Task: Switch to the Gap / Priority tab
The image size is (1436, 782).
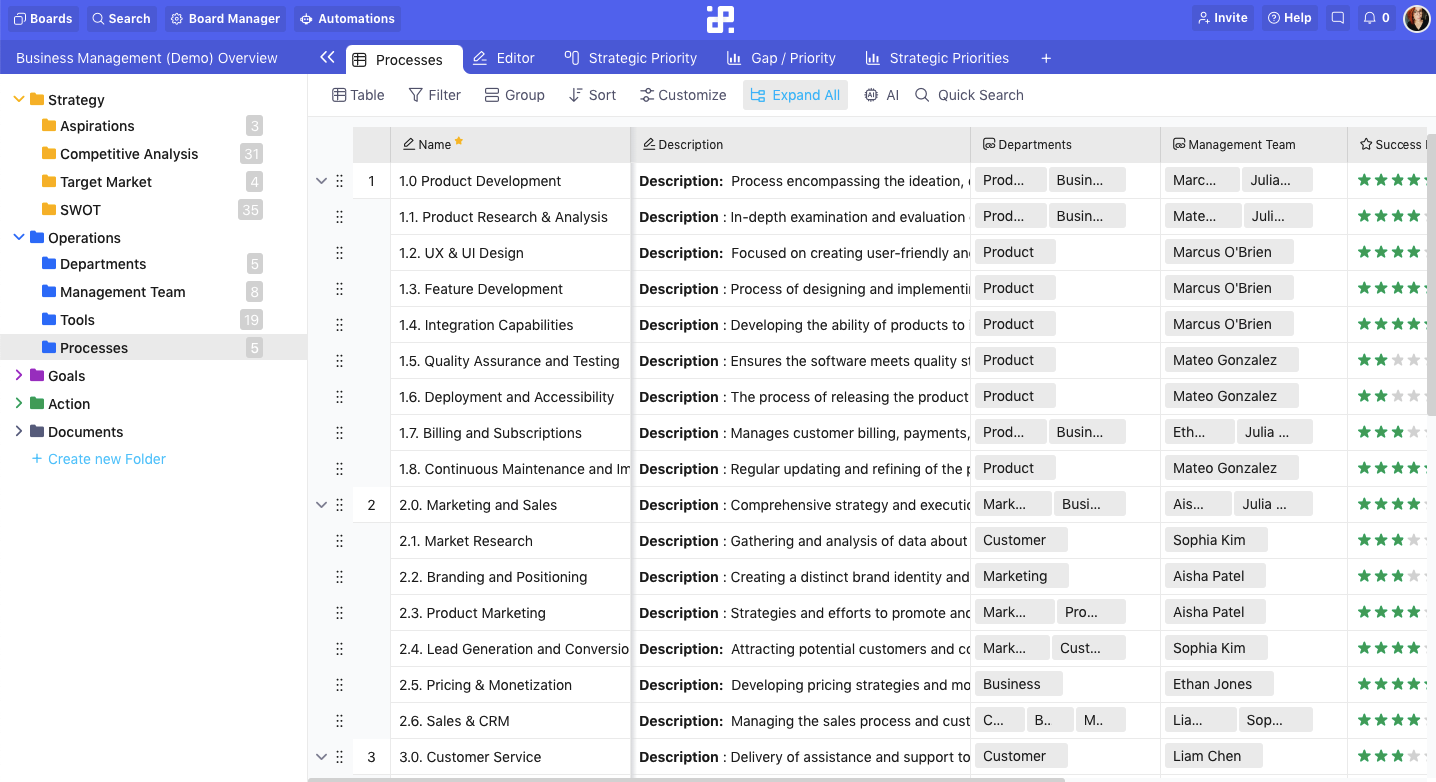Action: [x=781, y=58]
